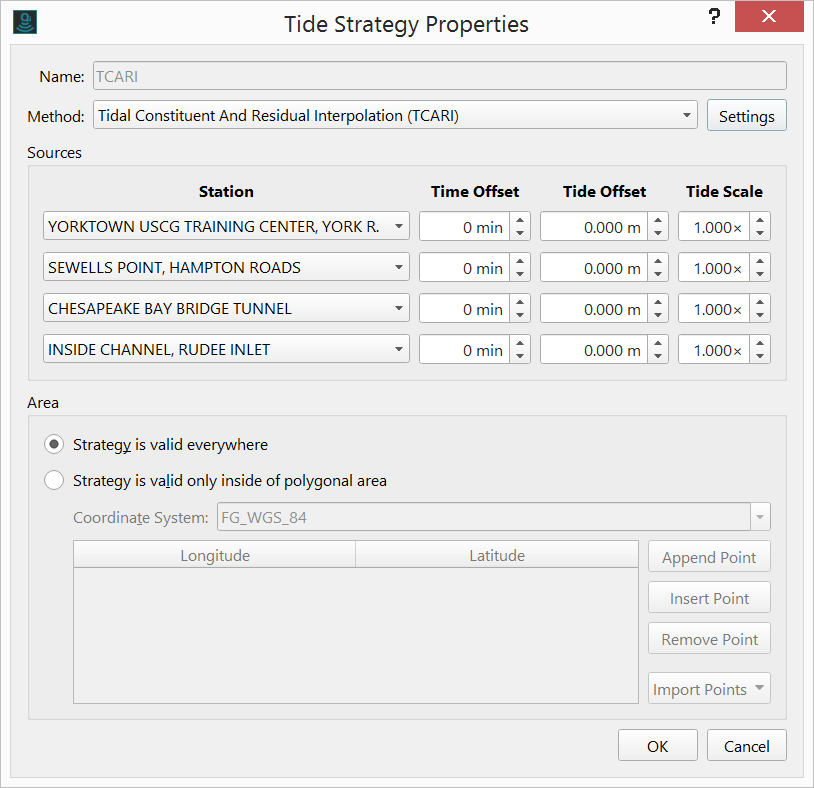Increase Time Offset for Yorktown station
The image size is (814, 788).
pos(520,221)
